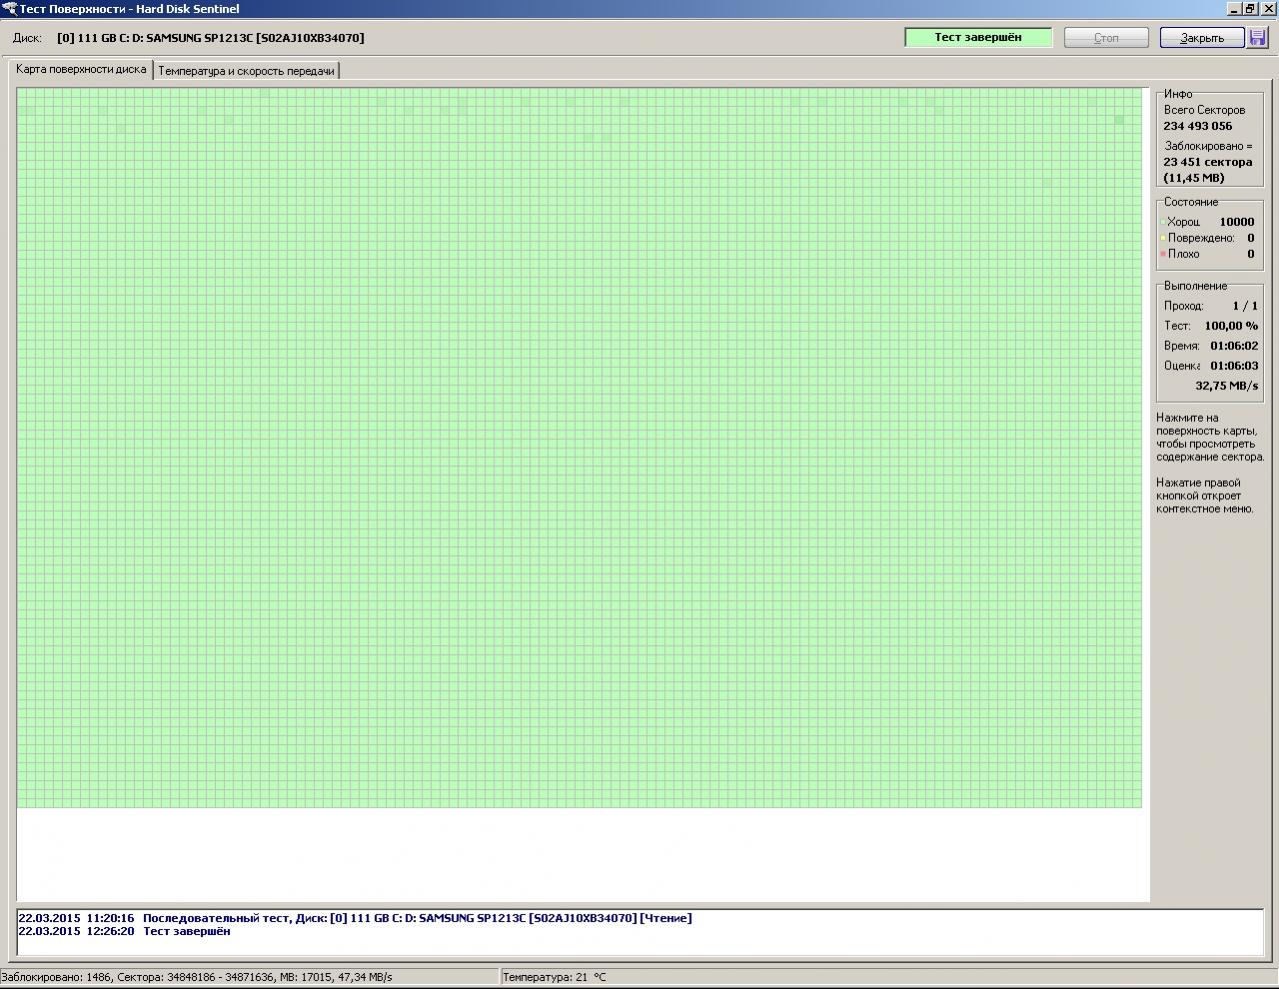Open the Карта поверхности диска tab
The height and width of the screenshot is (989, 1279).
pyautogui.click(x=81, y=69)
